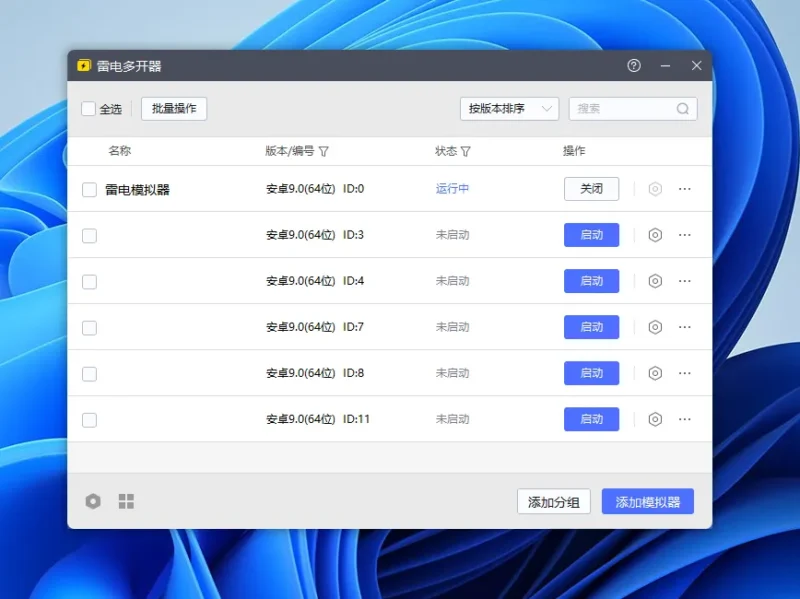The height and width of the screenshot is (599, 800).
Task: Start the ID:8 emulator with 启动
Action: [x=591, y=373]
